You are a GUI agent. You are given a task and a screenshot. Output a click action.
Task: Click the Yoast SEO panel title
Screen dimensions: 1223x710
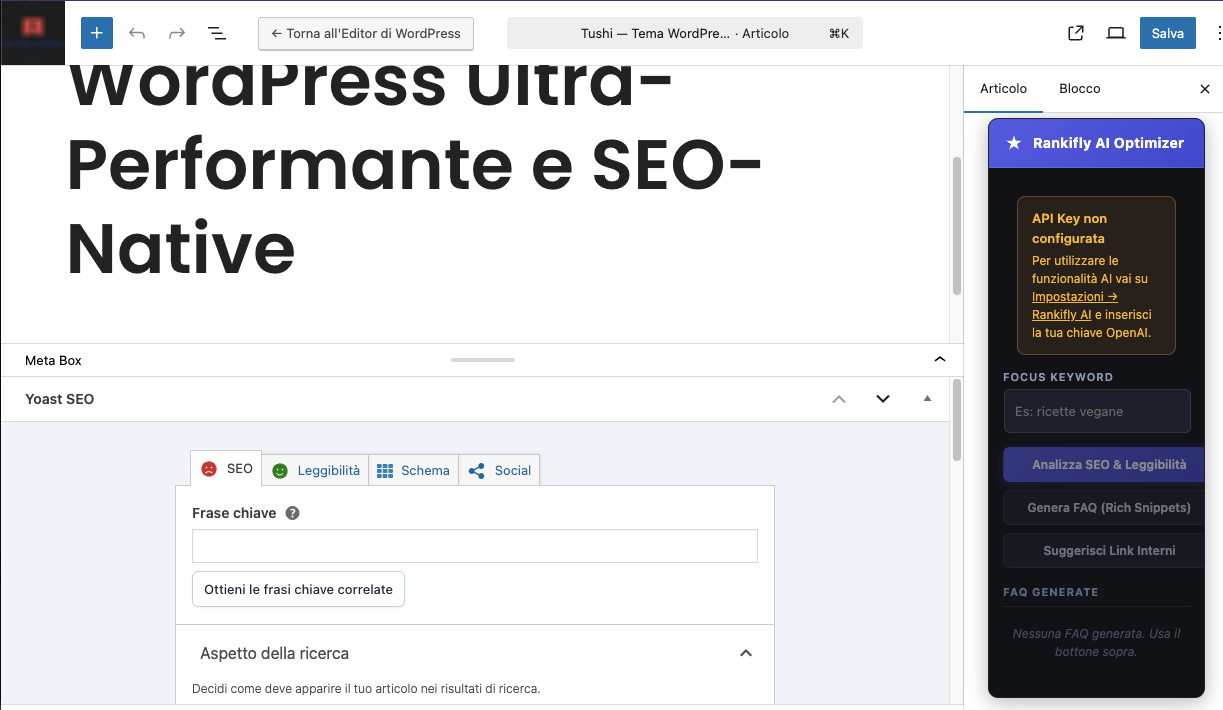(x=59, y=399)
